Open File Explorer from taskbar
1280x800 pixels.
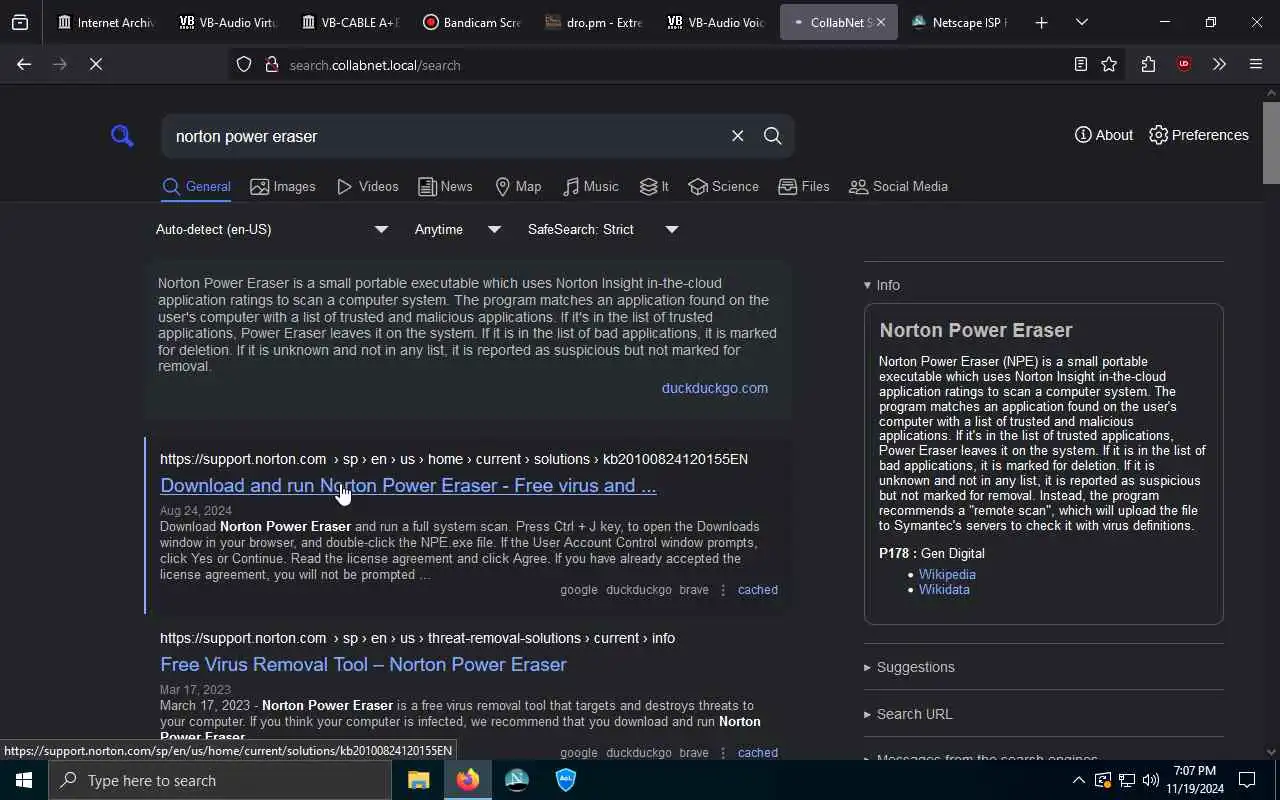[419, 780]
